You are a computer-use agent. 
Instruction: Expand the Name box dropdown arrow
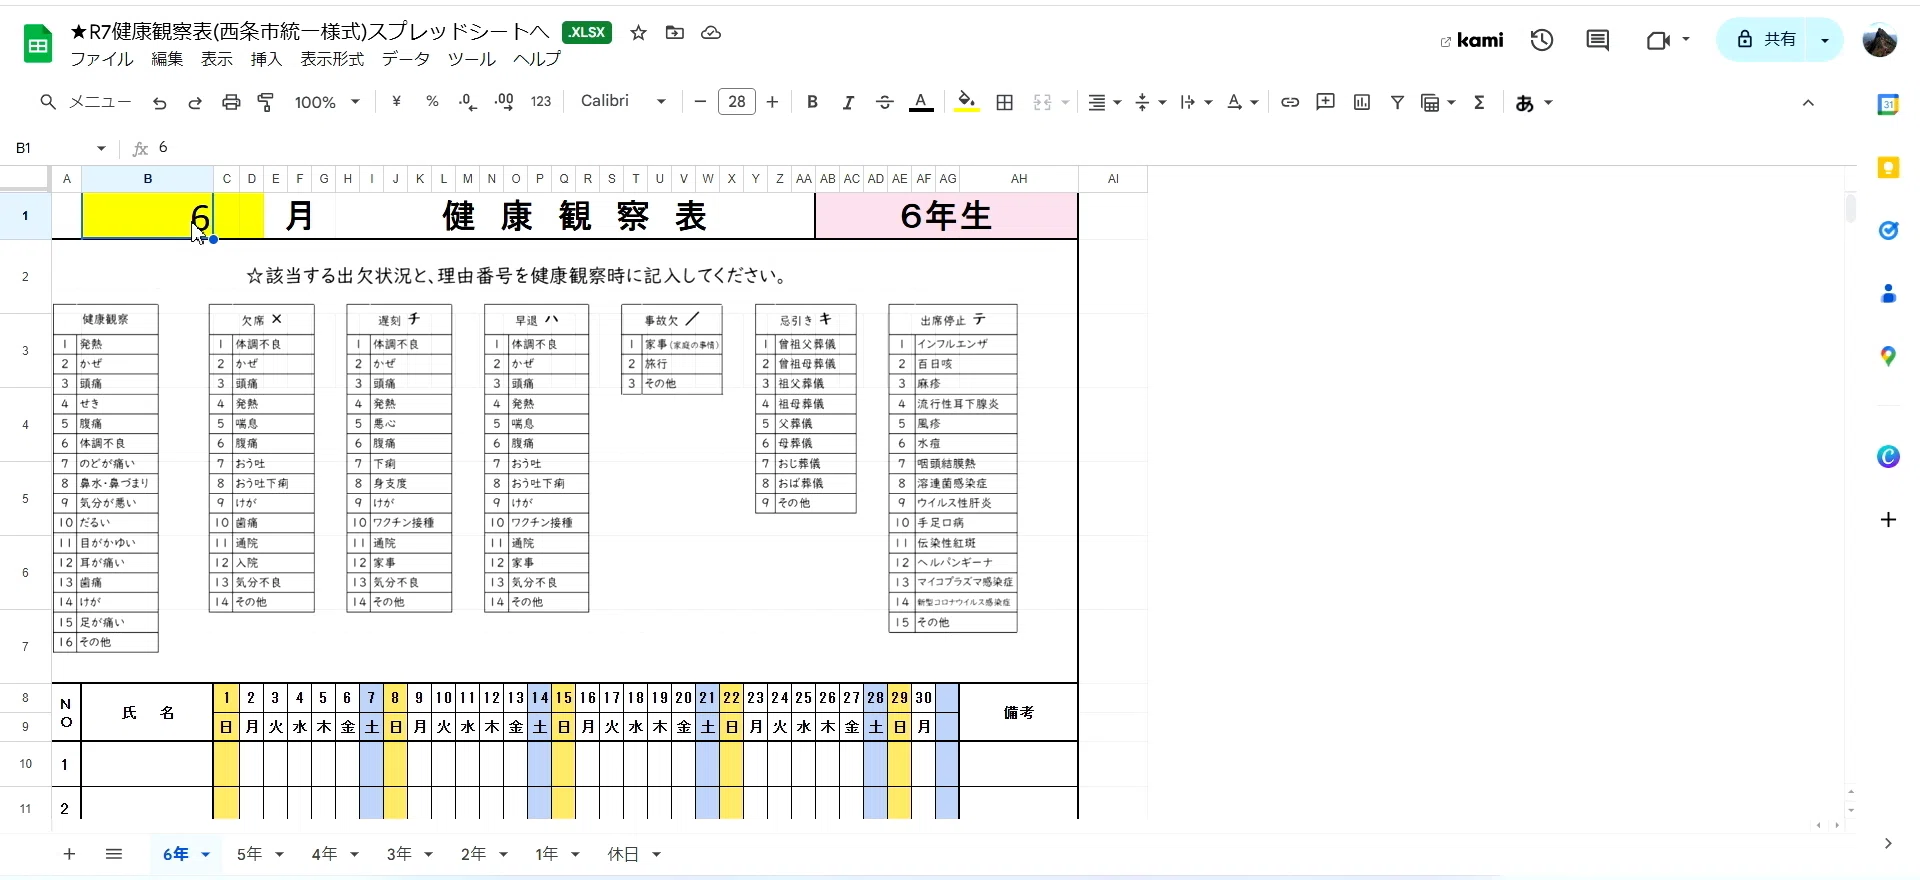click(x=101, y=148)
